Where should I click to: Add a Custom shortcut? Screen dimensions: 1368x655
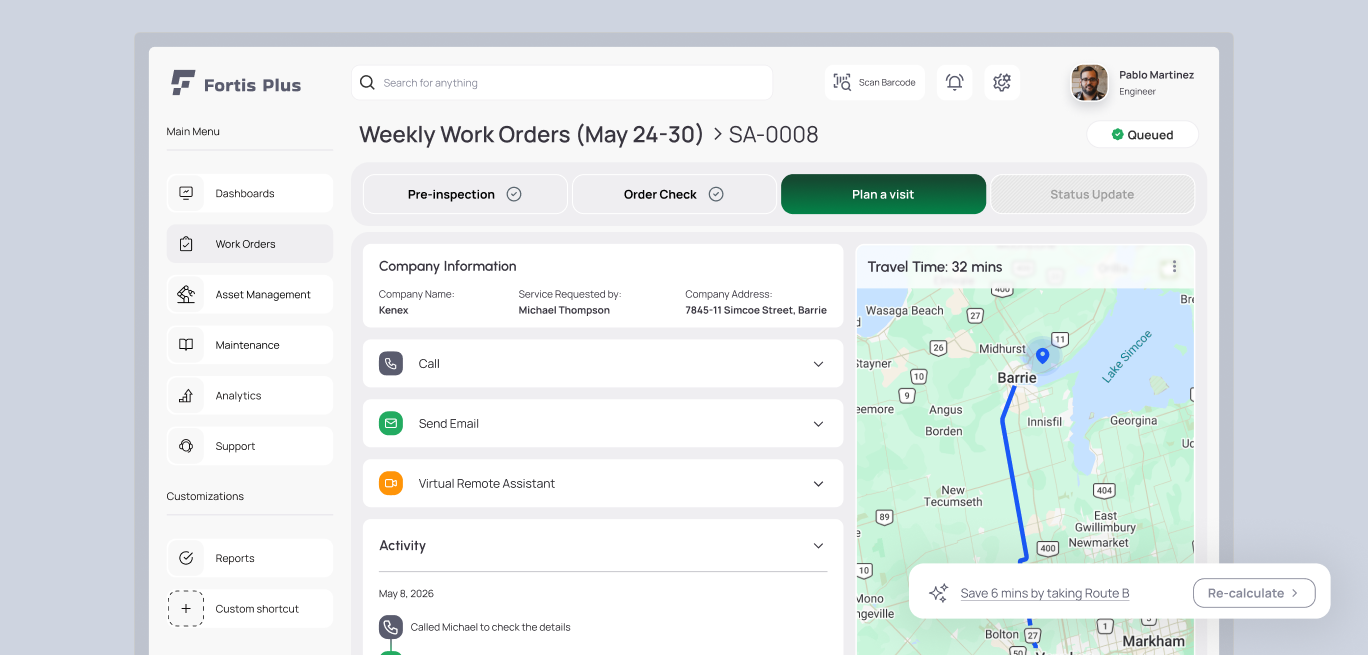(250, 608)
